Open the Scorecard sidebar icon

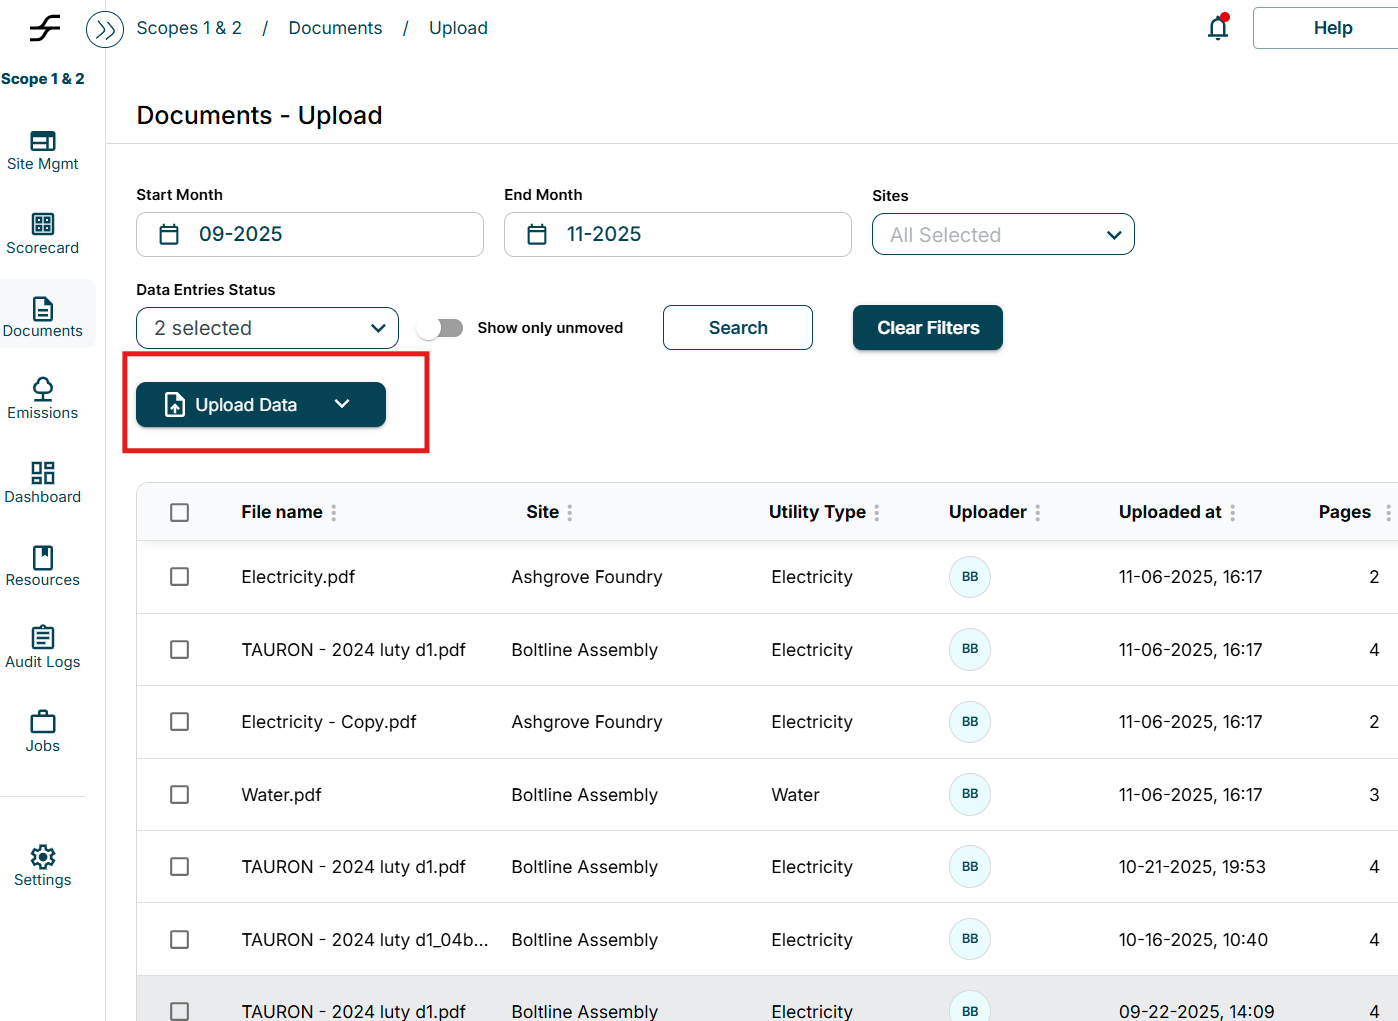click(43, 234)
